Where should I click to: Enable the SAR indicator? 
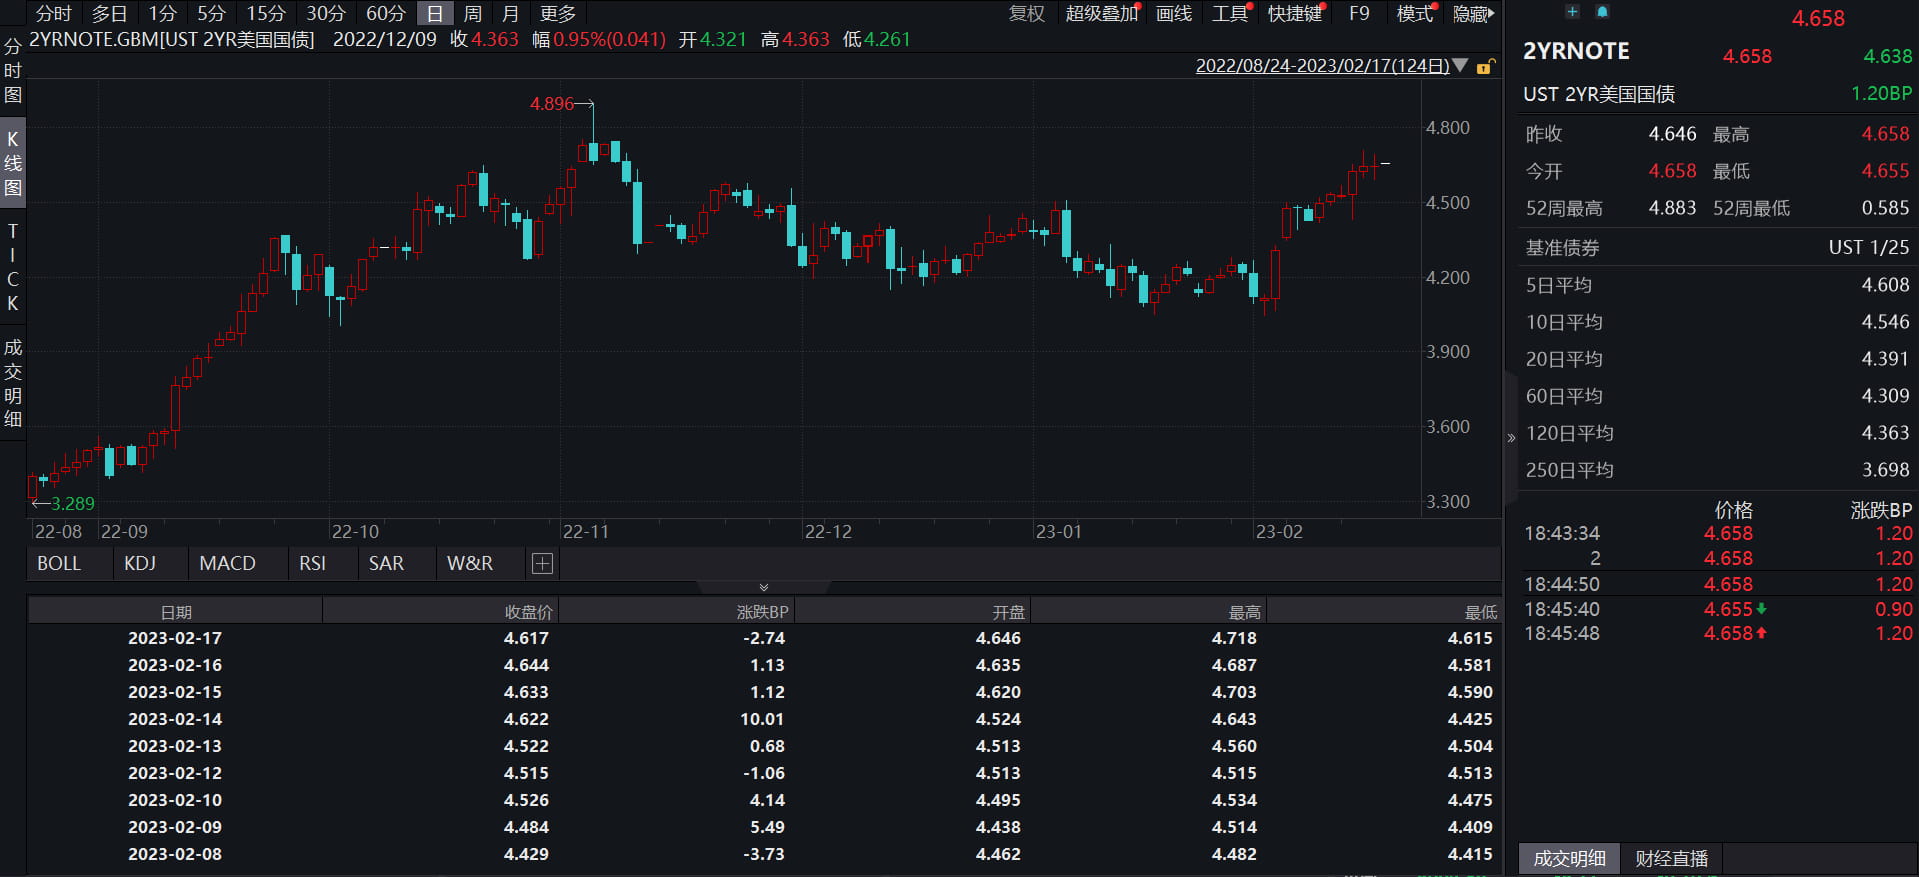tap(386, 564)
